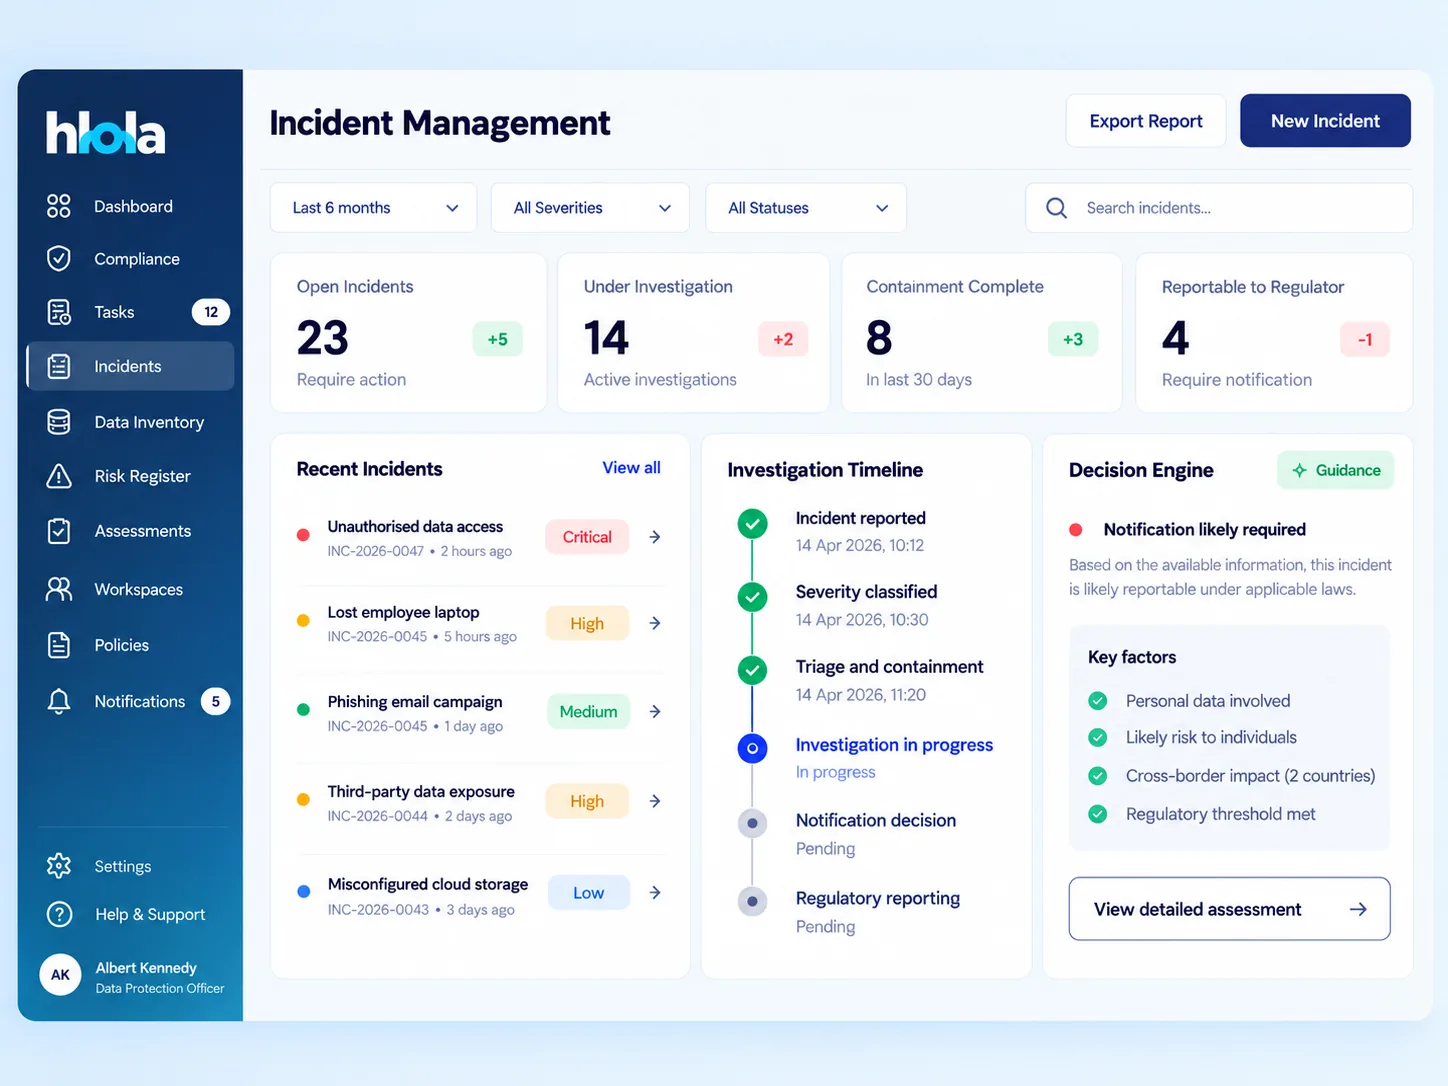The width and height of the screenshot is (1448, 1086).
Task: Select Investigation in progress timeline marker
Action: coord(752,748)
